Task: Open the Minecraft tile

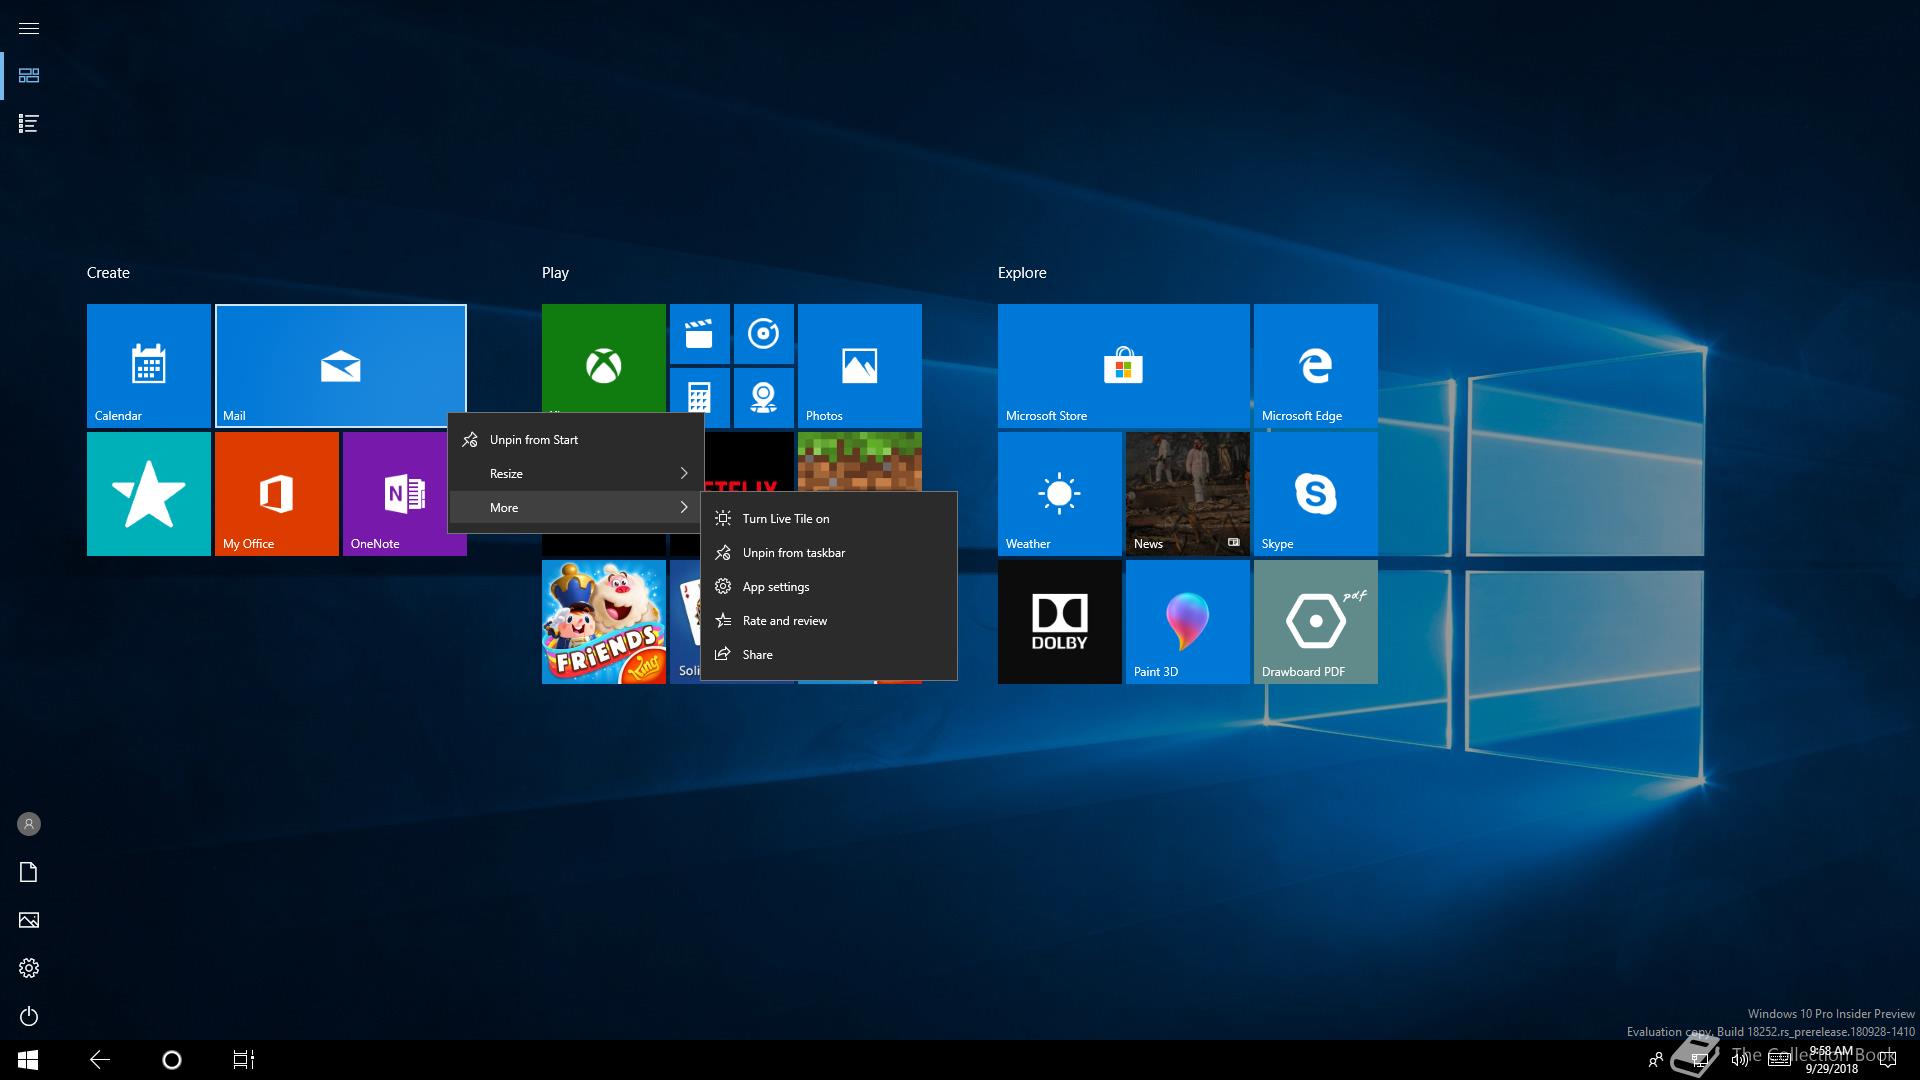Action: [x=860, y=461]
